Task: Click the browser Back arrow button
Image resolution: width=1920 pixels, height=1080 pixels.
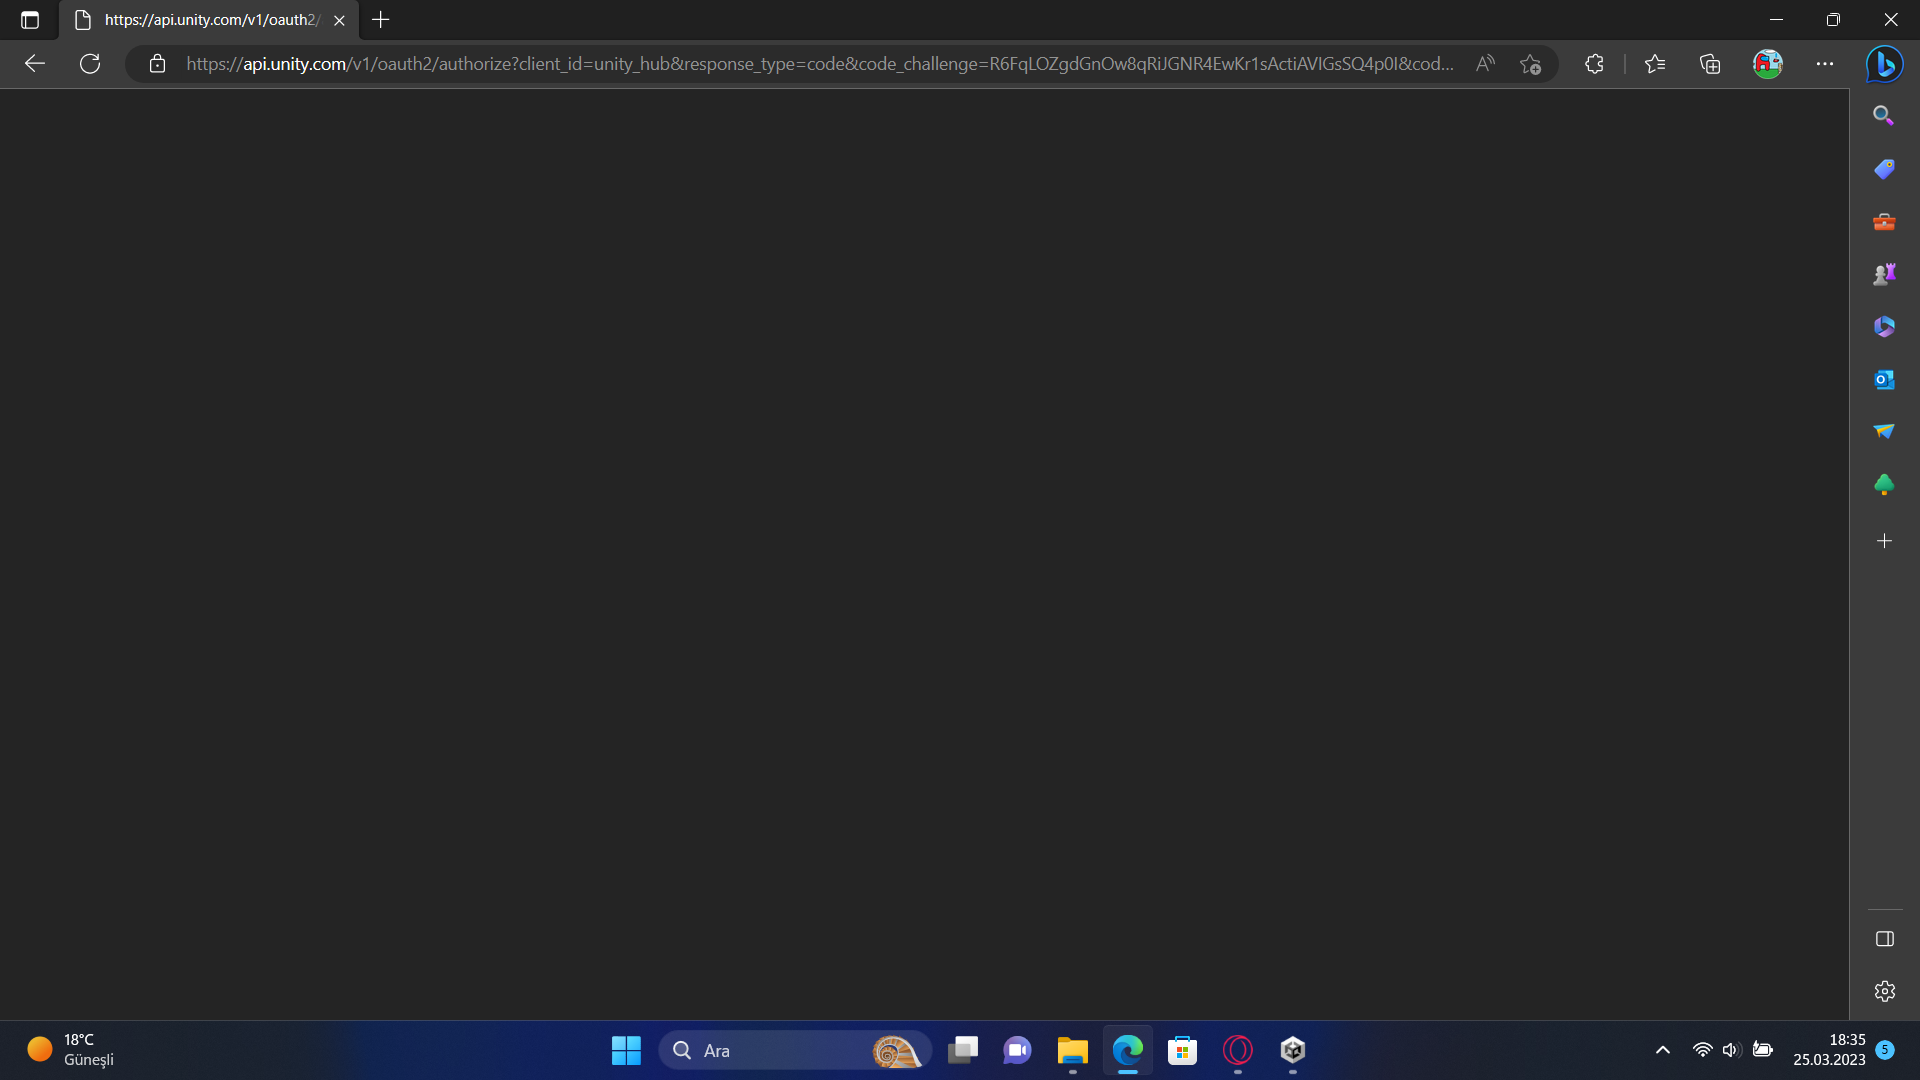Action: [35, 64]
